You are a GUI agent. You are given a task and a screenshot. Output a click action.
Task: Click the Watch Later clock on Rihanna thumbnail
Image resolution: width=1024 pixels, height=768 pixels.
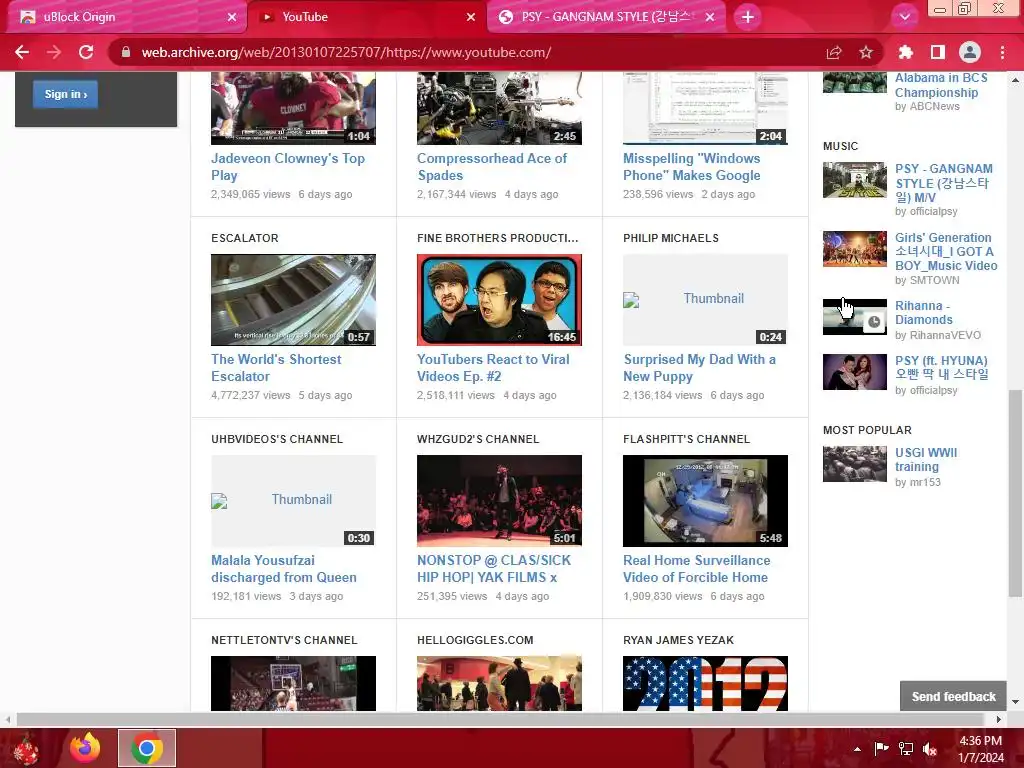pyautogui.click(x=874, y=322)
